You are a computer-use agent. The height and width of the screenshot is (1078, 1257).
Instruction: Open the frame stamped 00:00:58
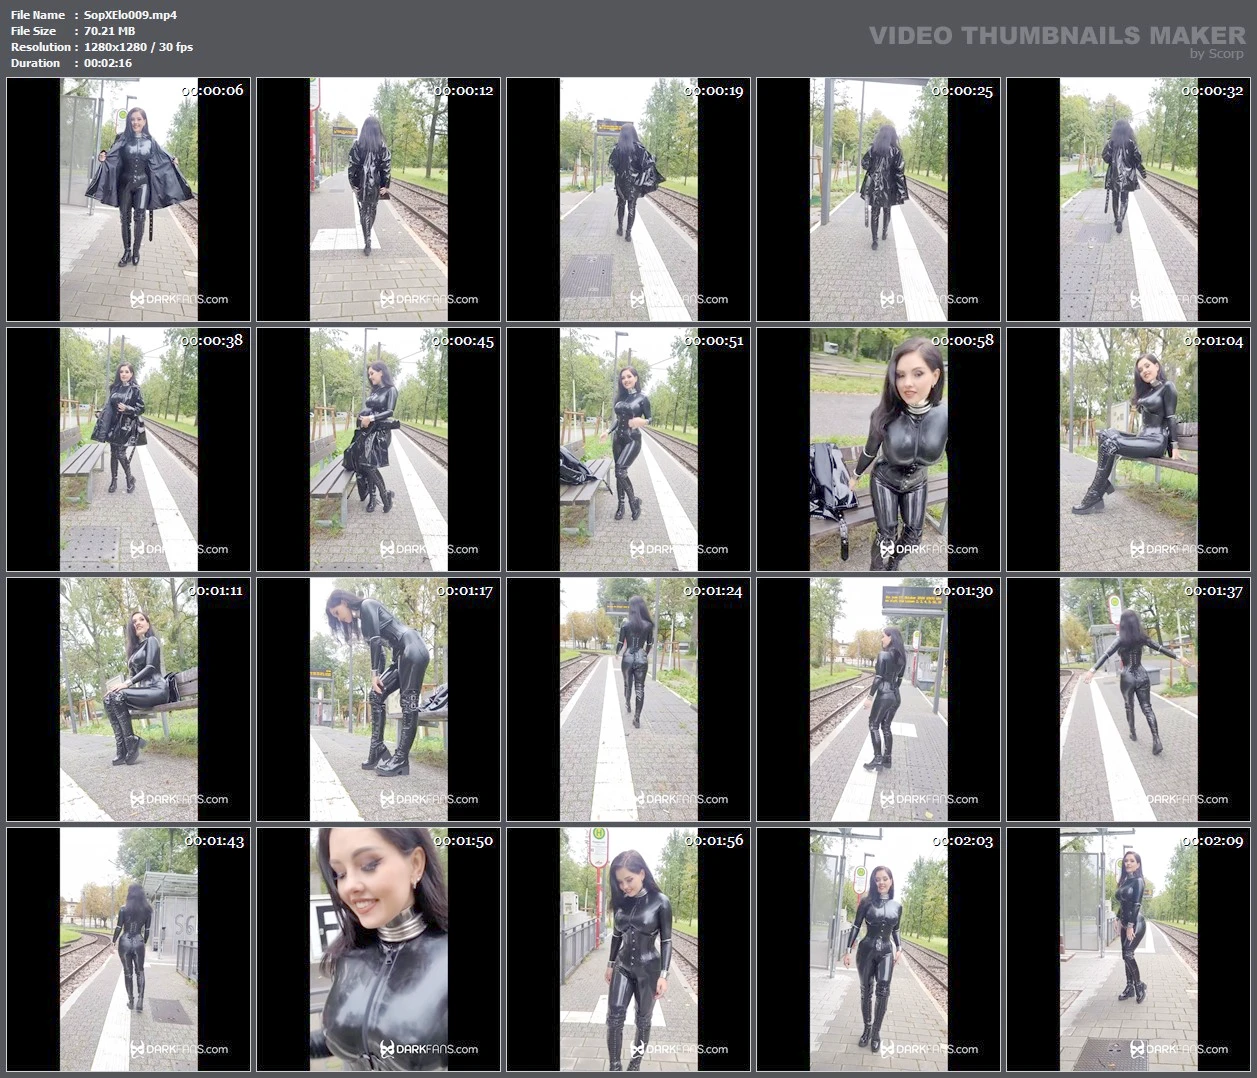click(x=878, y=449)
